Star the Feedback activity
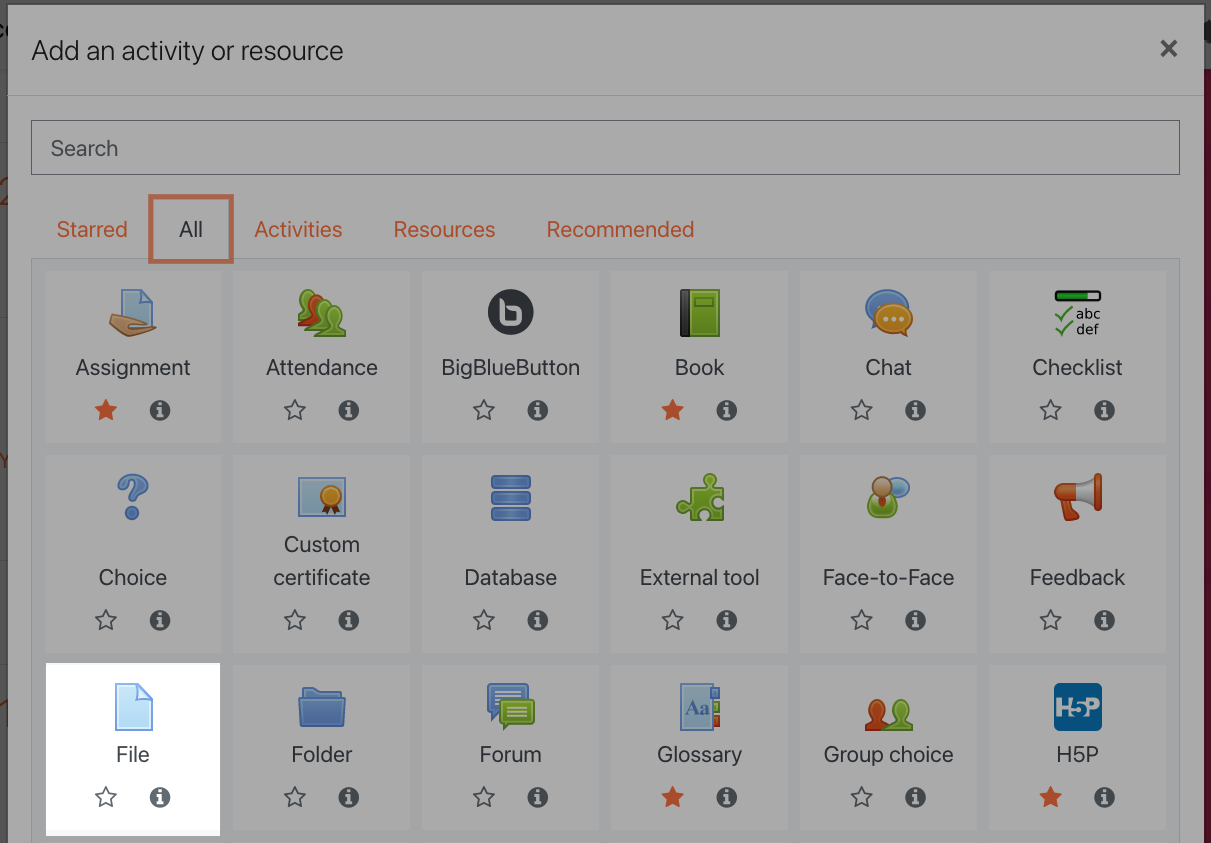The image size is (1211, 843). pyautogui.click(x=1051, y=620)
